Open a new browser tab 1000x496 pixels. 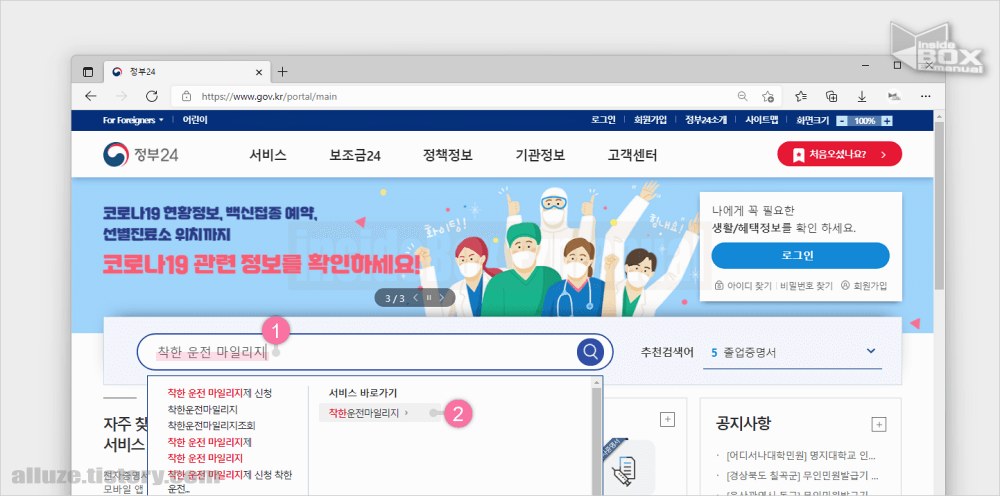pyautogui.click(x=283, y=71)
